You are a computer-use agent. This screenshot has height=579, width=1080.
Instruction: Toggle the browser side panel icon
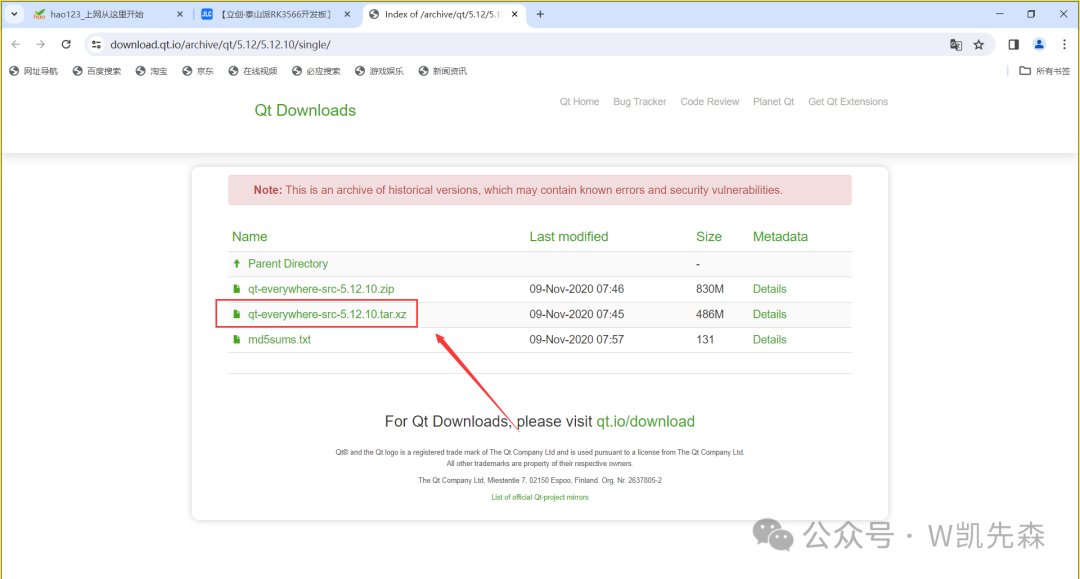point(1013,44)
